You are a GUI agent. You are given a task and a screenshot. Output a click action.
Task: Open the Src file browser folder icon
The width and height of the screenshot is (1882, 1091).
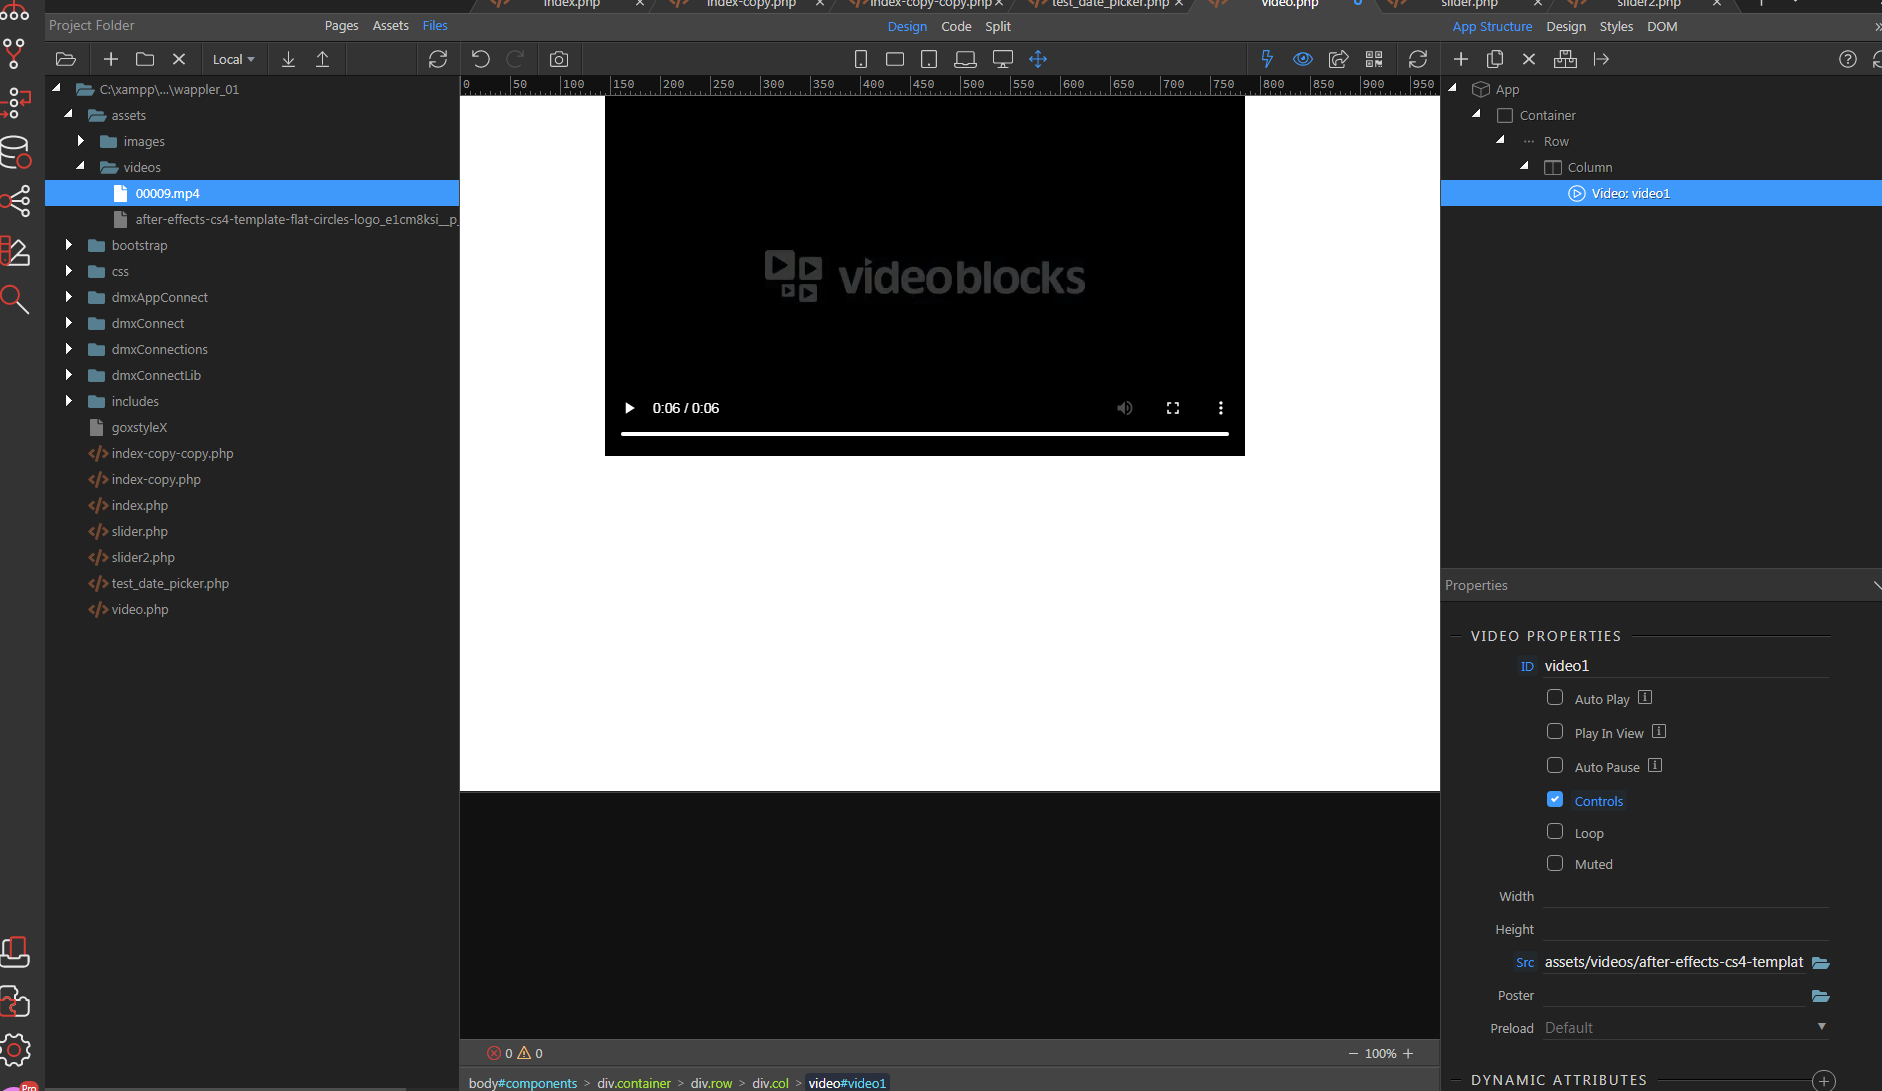click(x=1820, y=963)
